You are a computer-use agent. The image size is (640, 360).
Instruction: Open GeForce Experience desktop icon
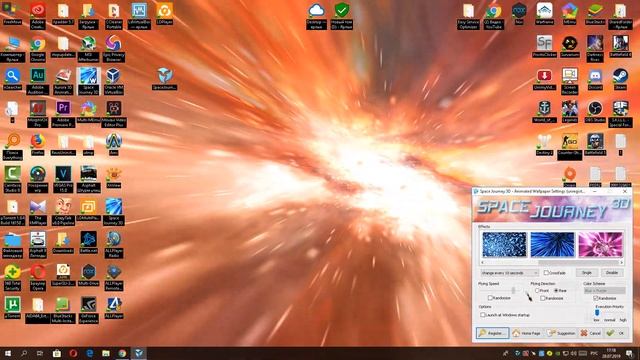pos(88,309)
